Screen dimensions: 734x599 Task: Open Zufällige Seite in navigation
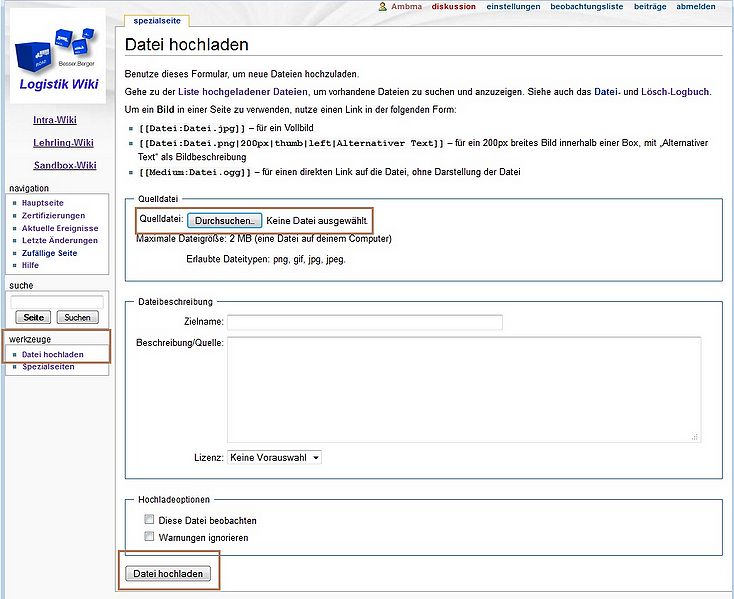coord(49,253)
